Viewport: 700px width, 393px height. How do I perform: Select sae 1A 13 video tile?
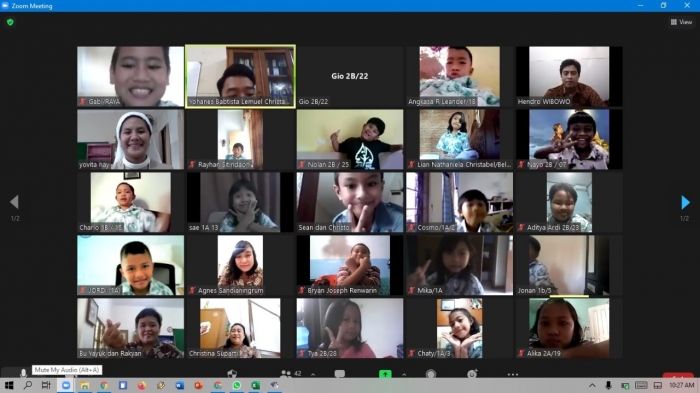(x=240, y=202)
